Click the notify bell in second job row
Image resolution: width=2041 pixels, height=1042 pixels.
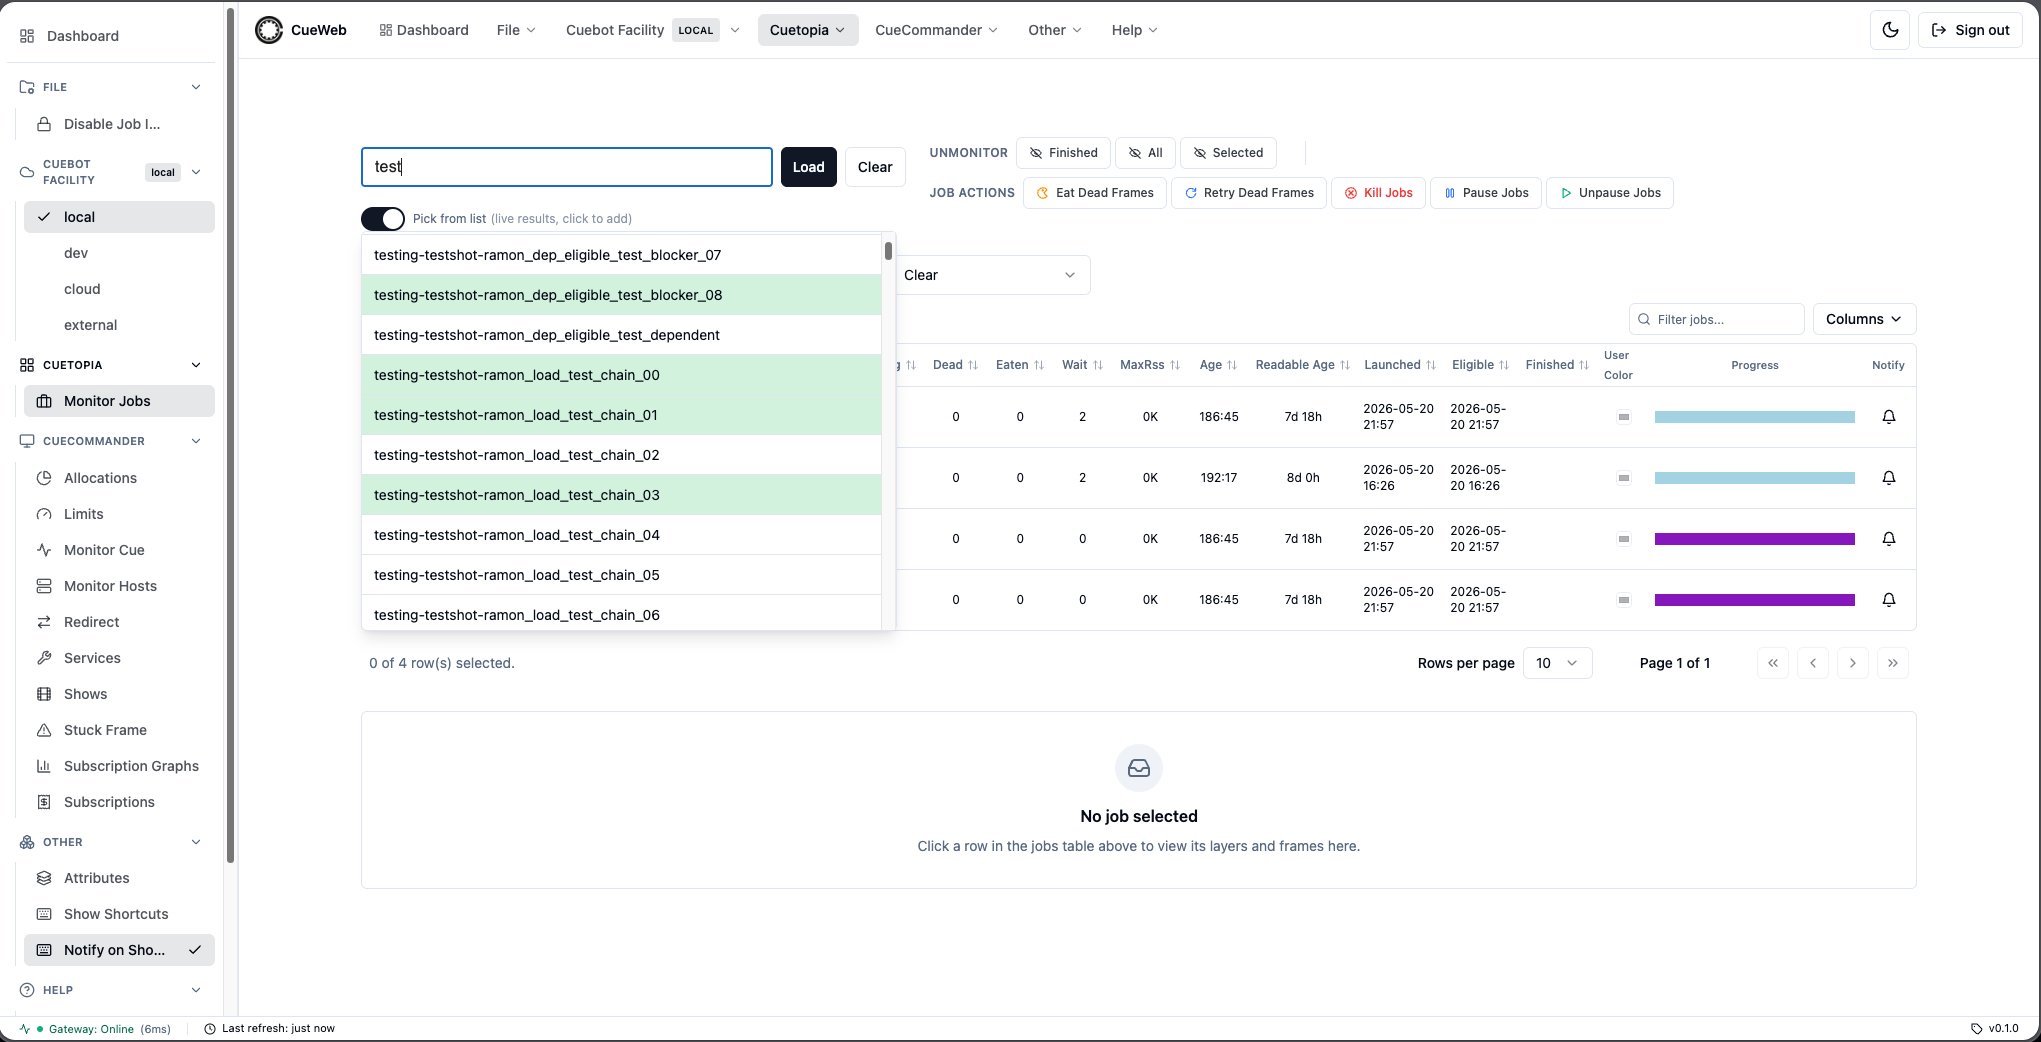(x=1889, y=478)
